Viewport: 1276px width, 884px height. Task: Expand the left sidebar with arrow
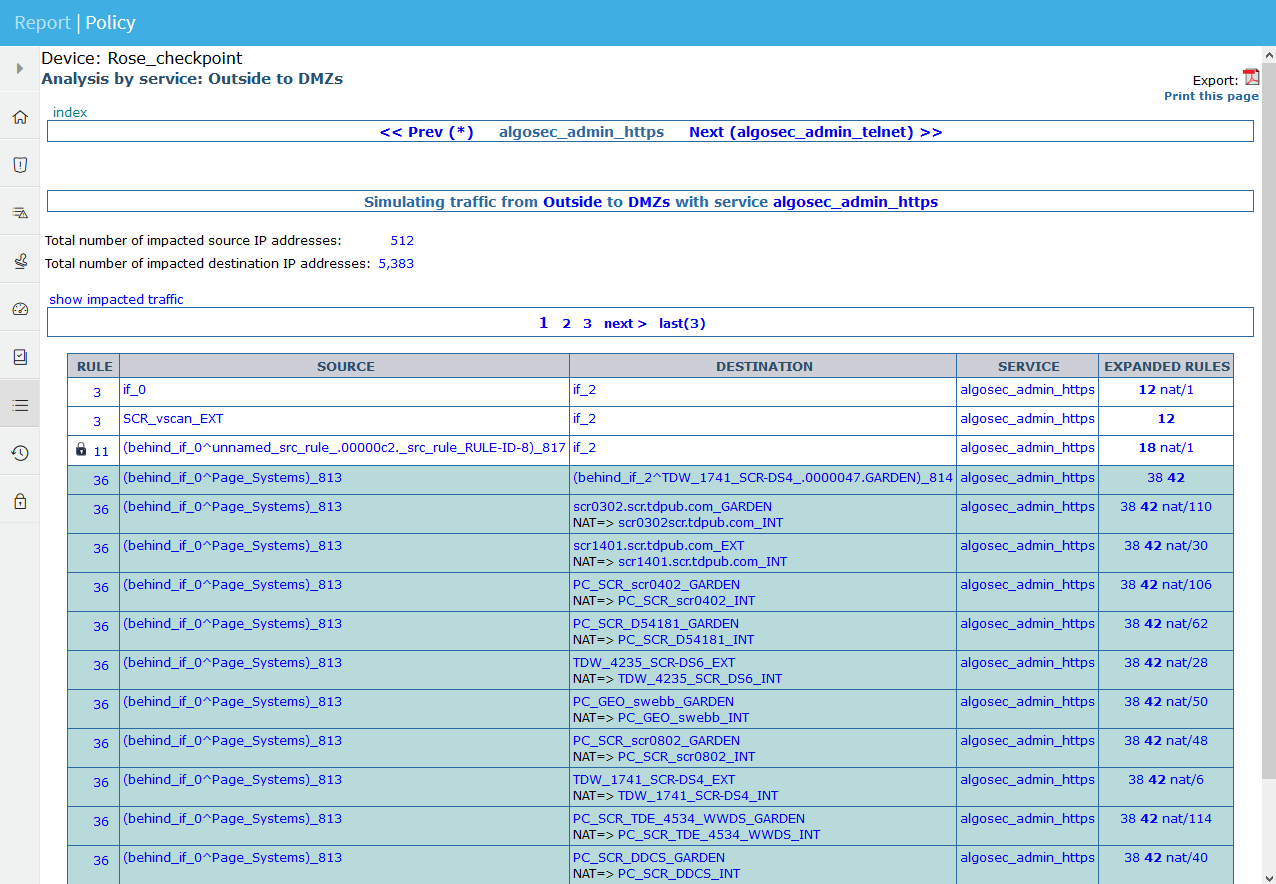click(x=19, y=69)
